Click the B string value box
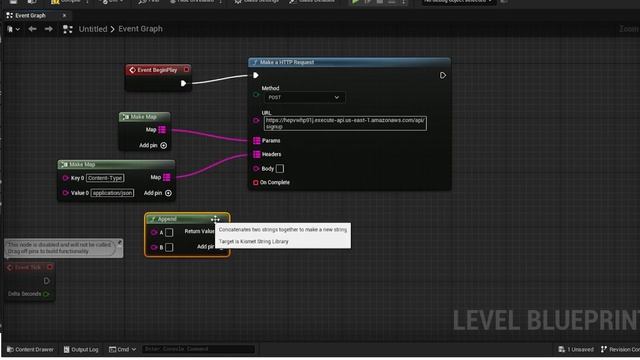Screen dimensions: 640x360 coord(169,247)
